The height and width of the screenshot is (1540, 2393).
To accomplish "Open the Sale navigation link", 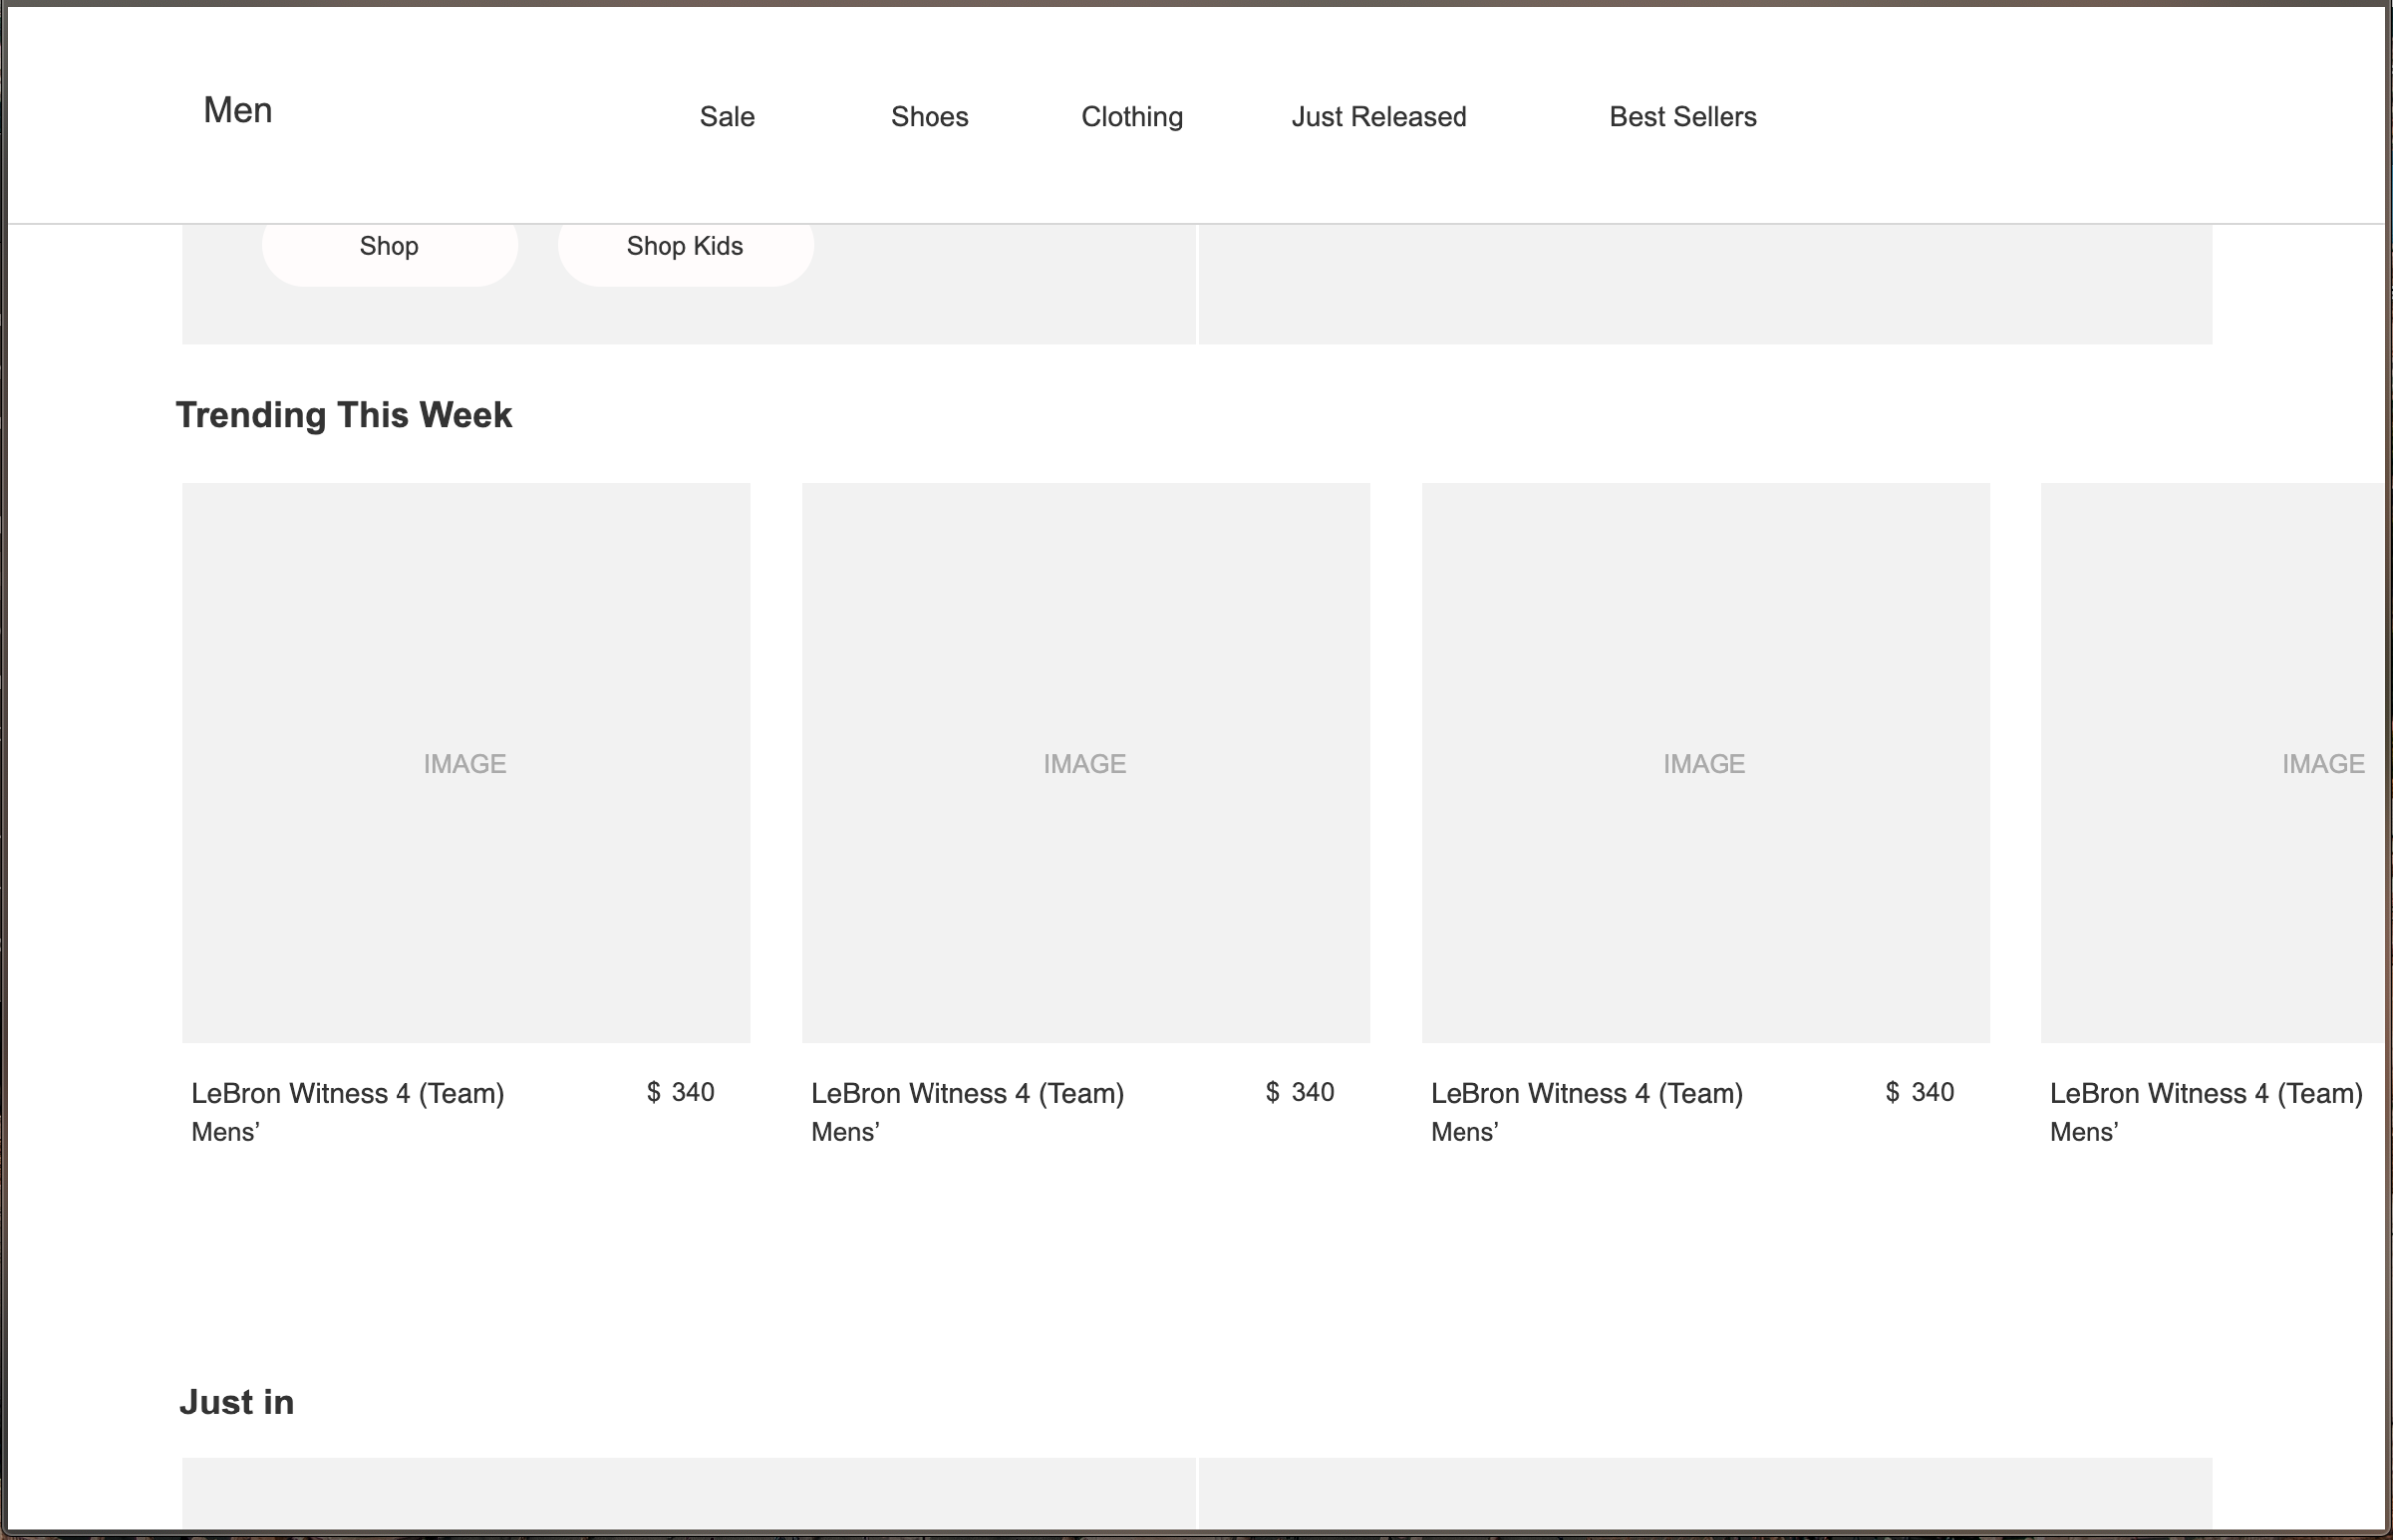I will click(x=727, y=116).
